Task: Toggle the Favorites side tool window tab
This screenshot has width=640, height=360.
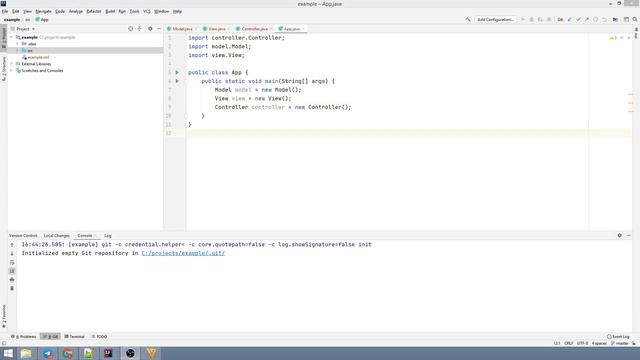Action: [x=4, y=316]
